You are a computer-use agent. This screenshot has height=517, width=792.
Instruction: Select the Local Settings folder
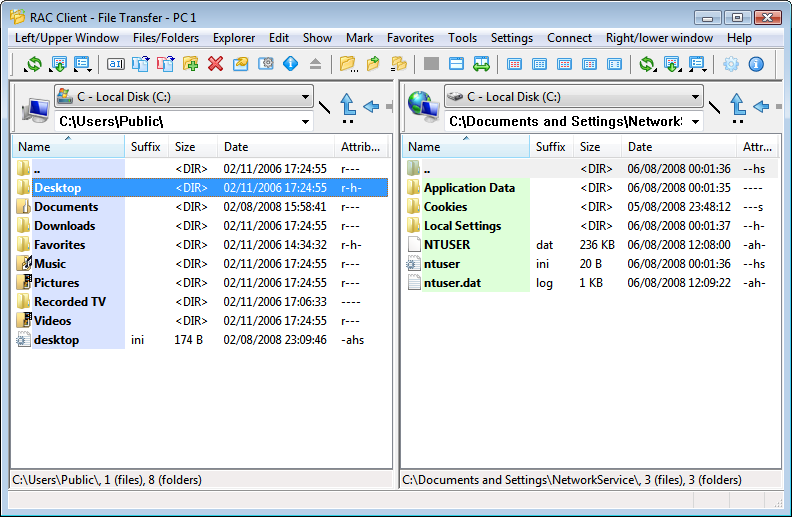pos(591,226)
